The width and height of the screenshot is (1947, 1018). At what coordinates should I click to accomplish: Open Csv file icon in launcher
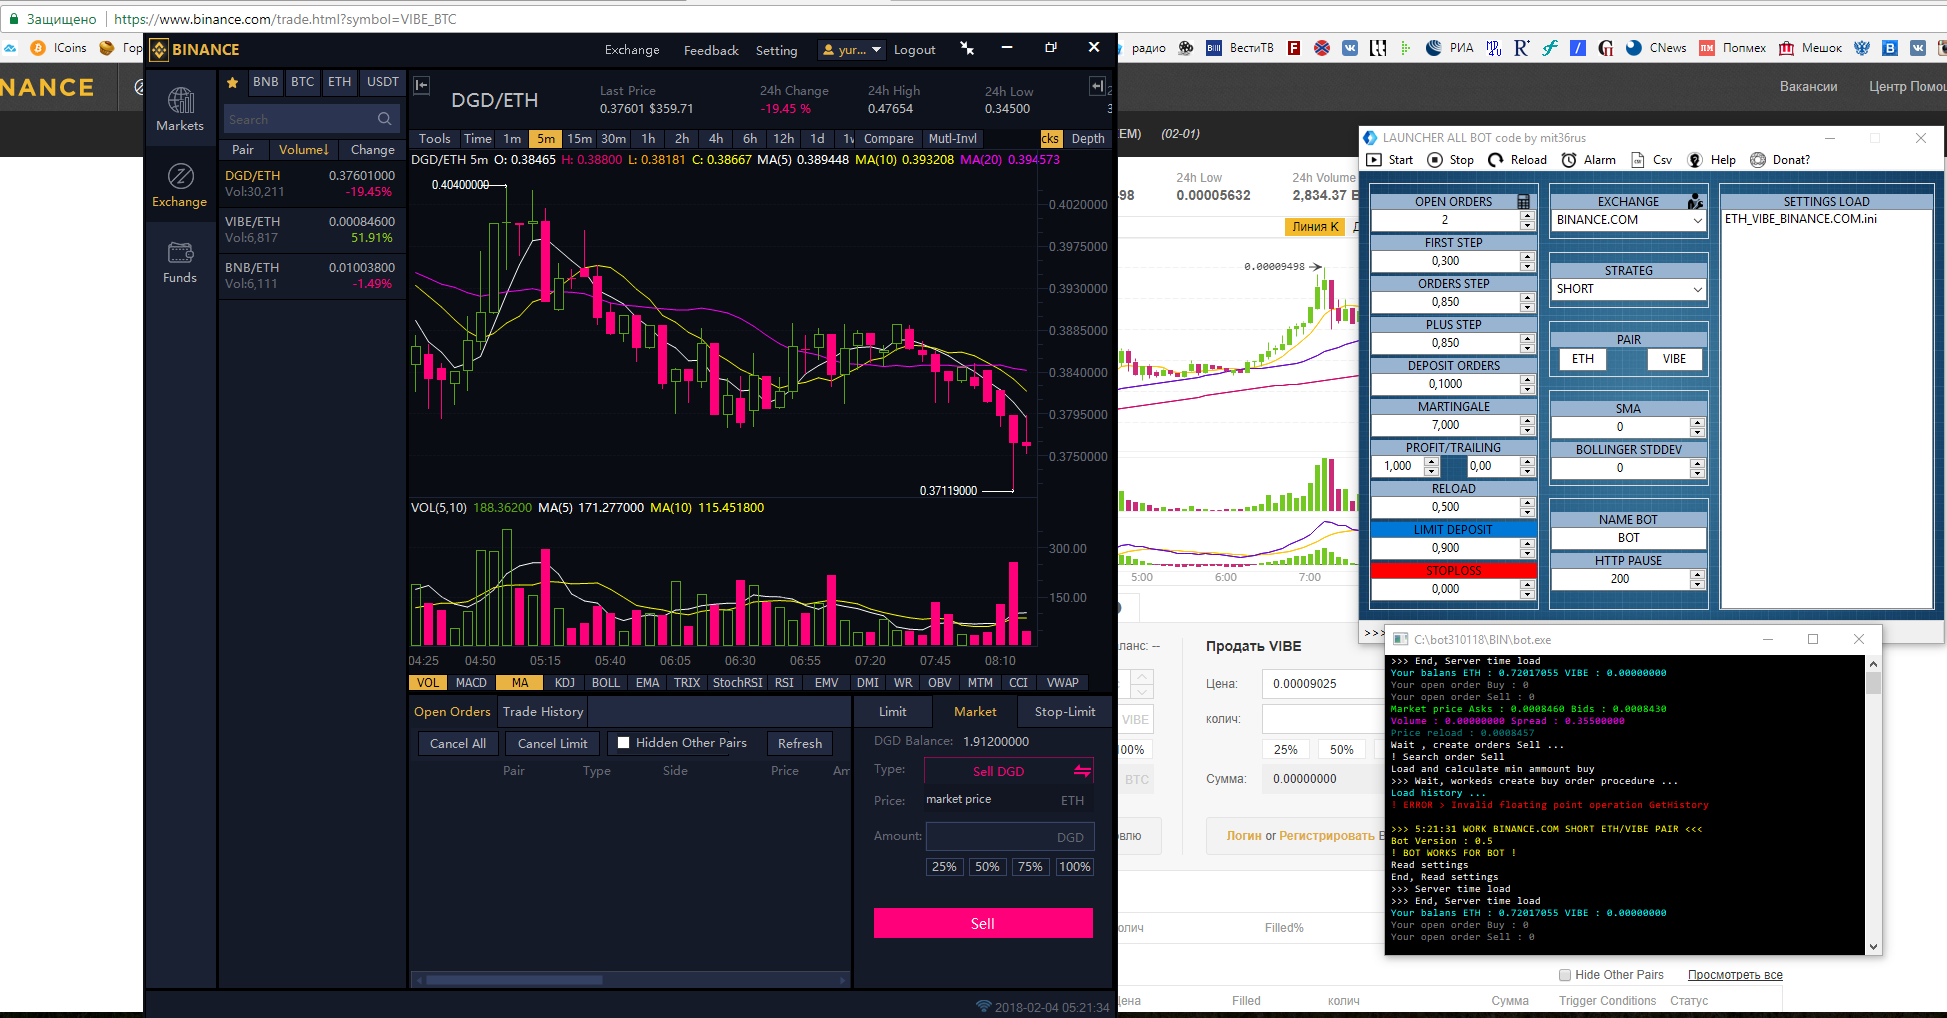click(1638, 160)
